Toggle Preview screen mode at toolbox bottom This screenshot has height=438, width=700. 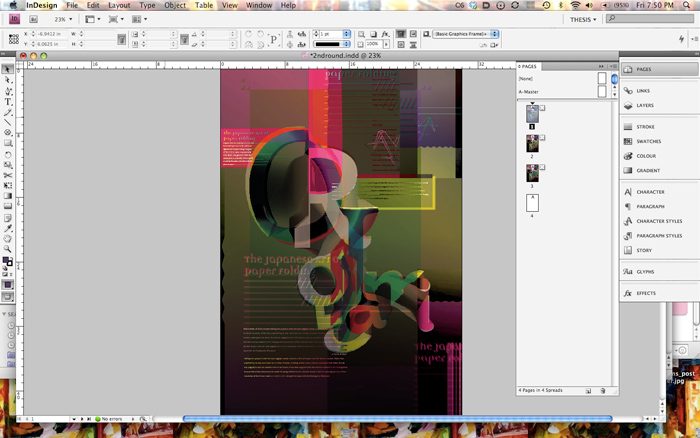click(x=8, y=296)
